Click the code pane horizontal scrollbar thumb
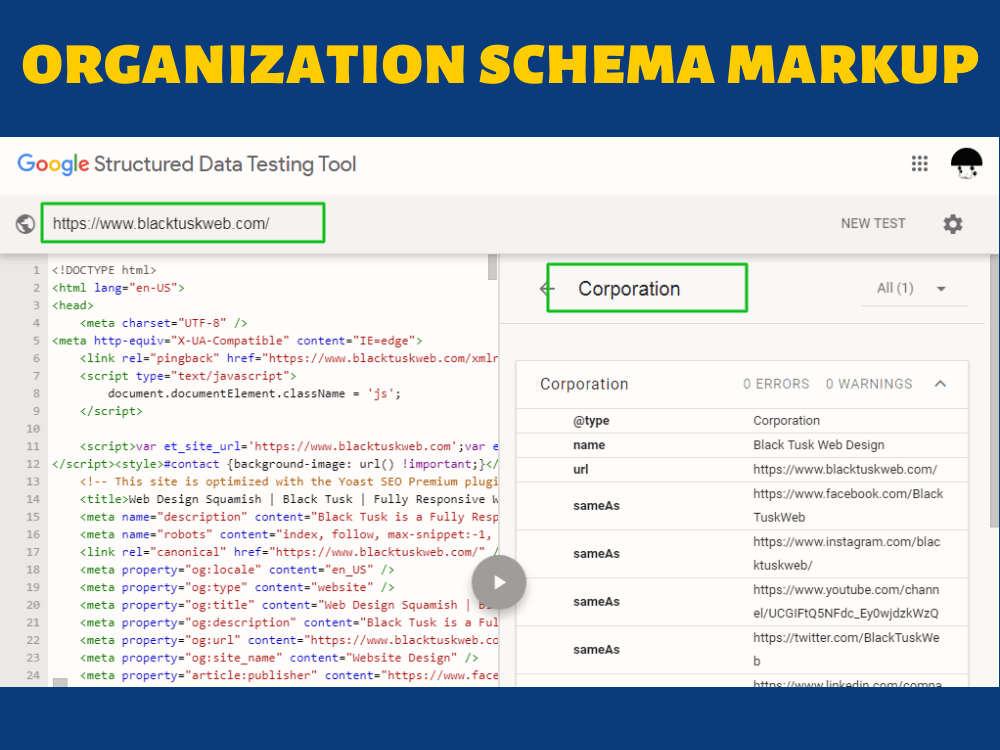1000x750 pixels. (60, 682)
